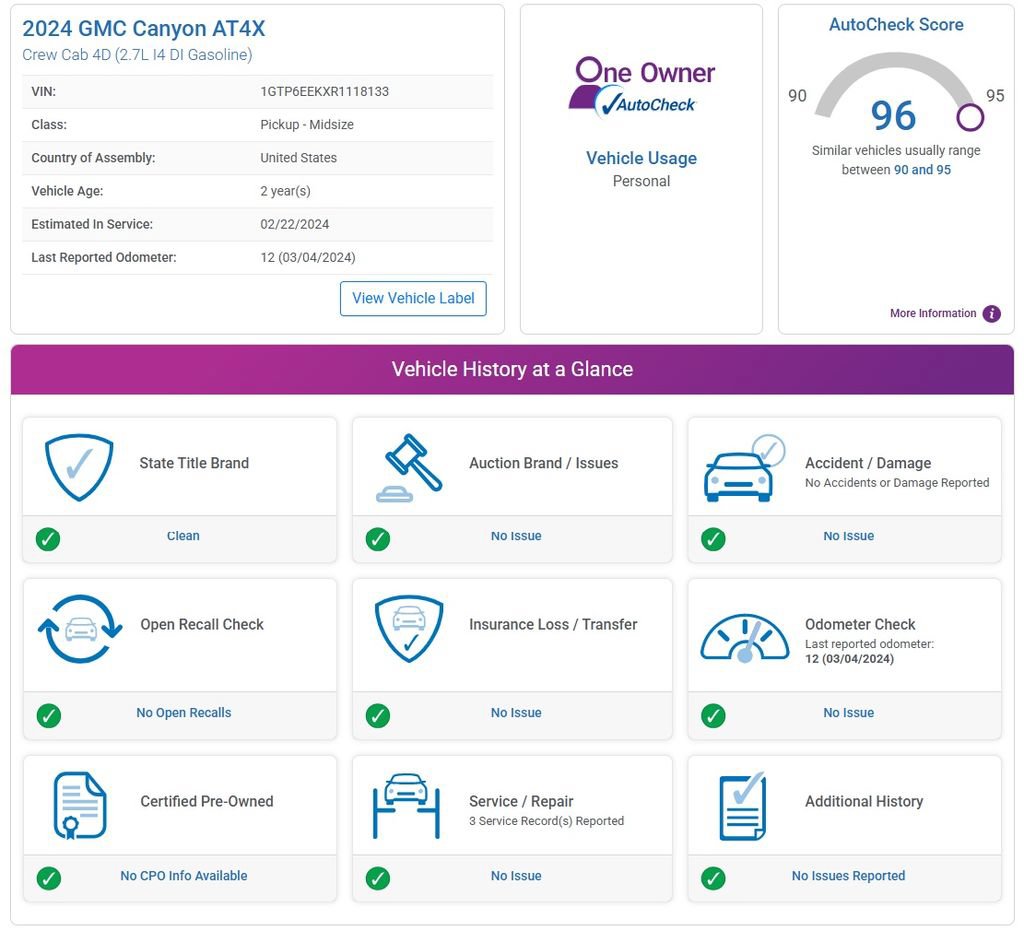Viewport: 1024px width, 932px height.
Task: Open No Issue link under Accident / Damage
Action: coord(848,536)
